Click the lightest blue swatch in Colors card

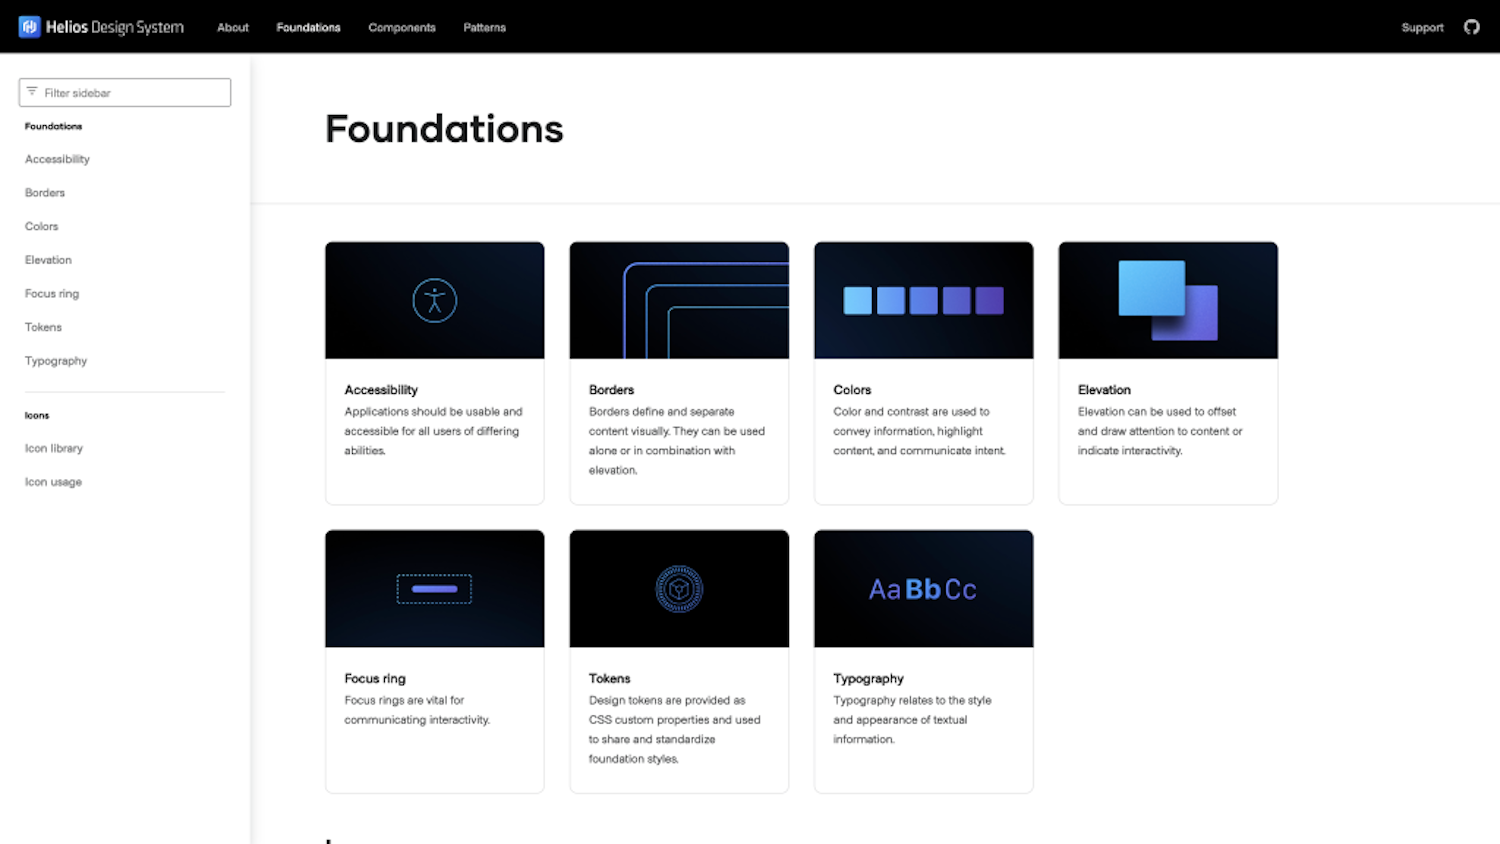(x=857, y=300)
